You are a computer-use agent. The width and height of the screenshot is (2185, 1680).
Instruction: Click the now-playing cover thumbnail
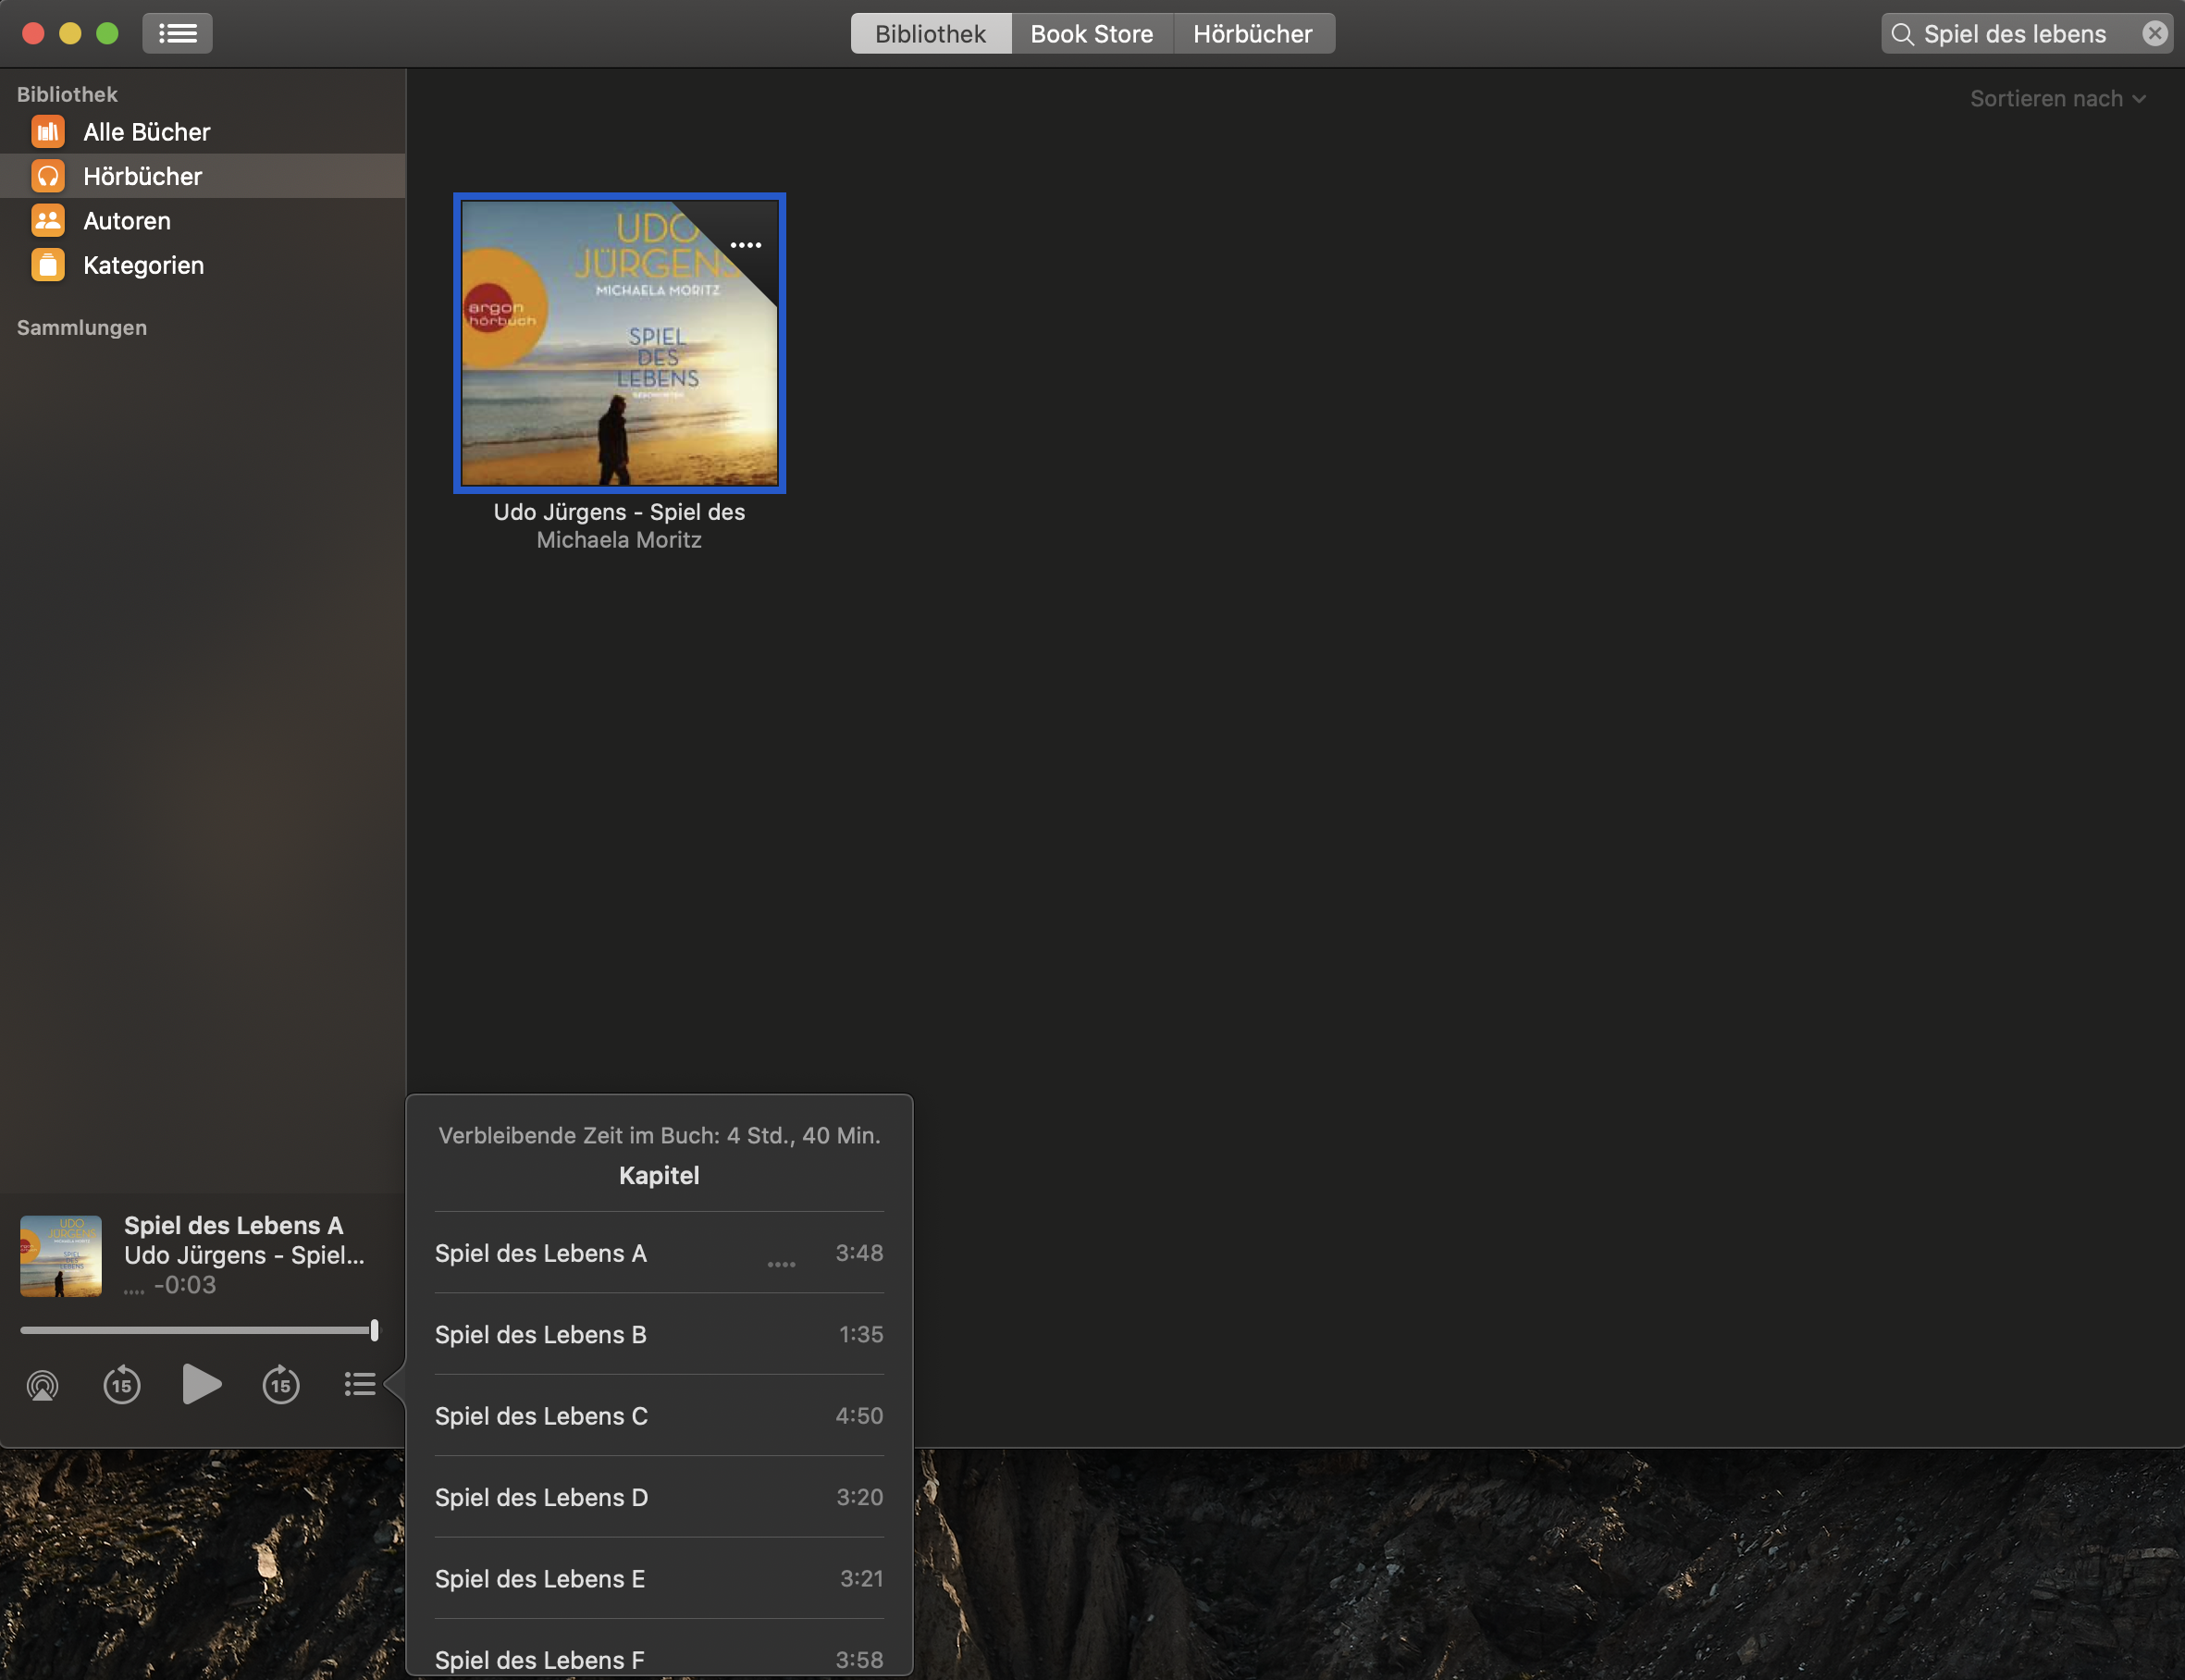point(61,1256)
